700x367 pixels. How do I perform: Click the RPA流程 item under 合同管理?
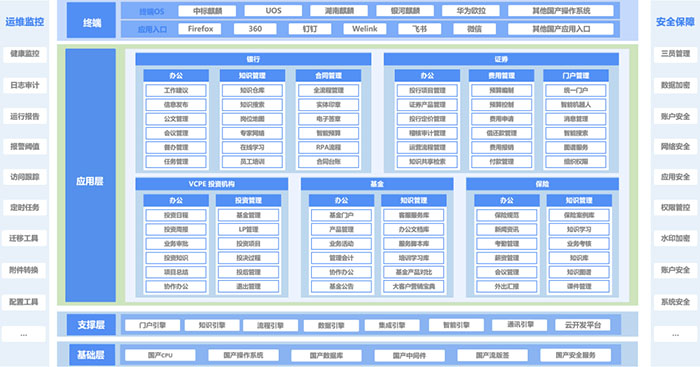328,147
